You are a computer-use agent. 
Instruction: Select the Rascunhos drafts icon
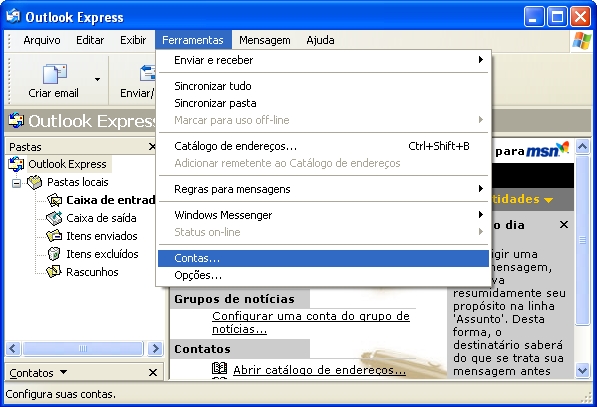point(54,271)
